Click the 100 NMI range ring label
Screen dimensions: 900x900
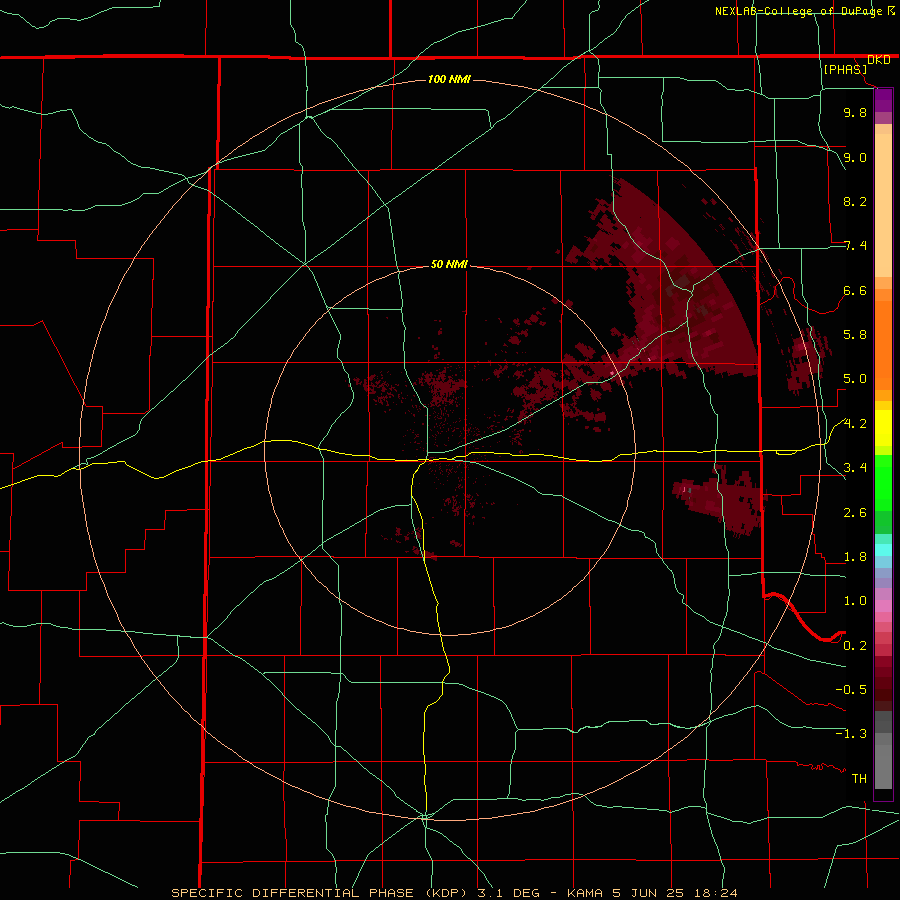pyautogui.click(x=449, y=79)
